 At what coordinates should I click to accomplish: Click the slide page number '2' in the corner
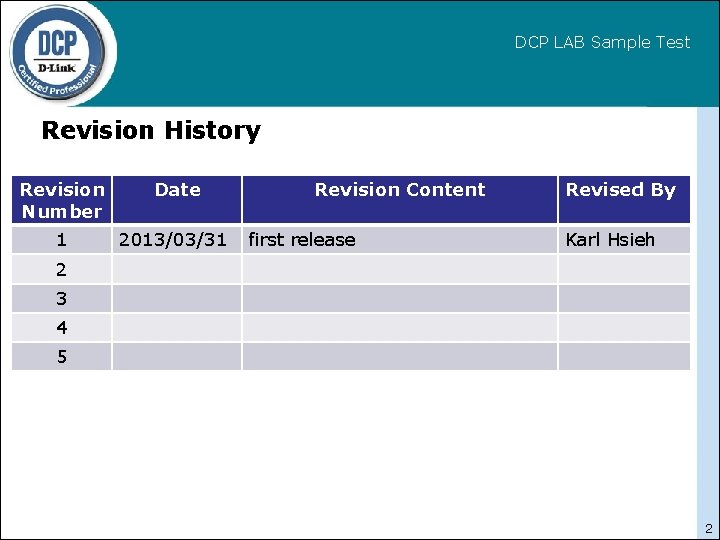coord(709,528)
